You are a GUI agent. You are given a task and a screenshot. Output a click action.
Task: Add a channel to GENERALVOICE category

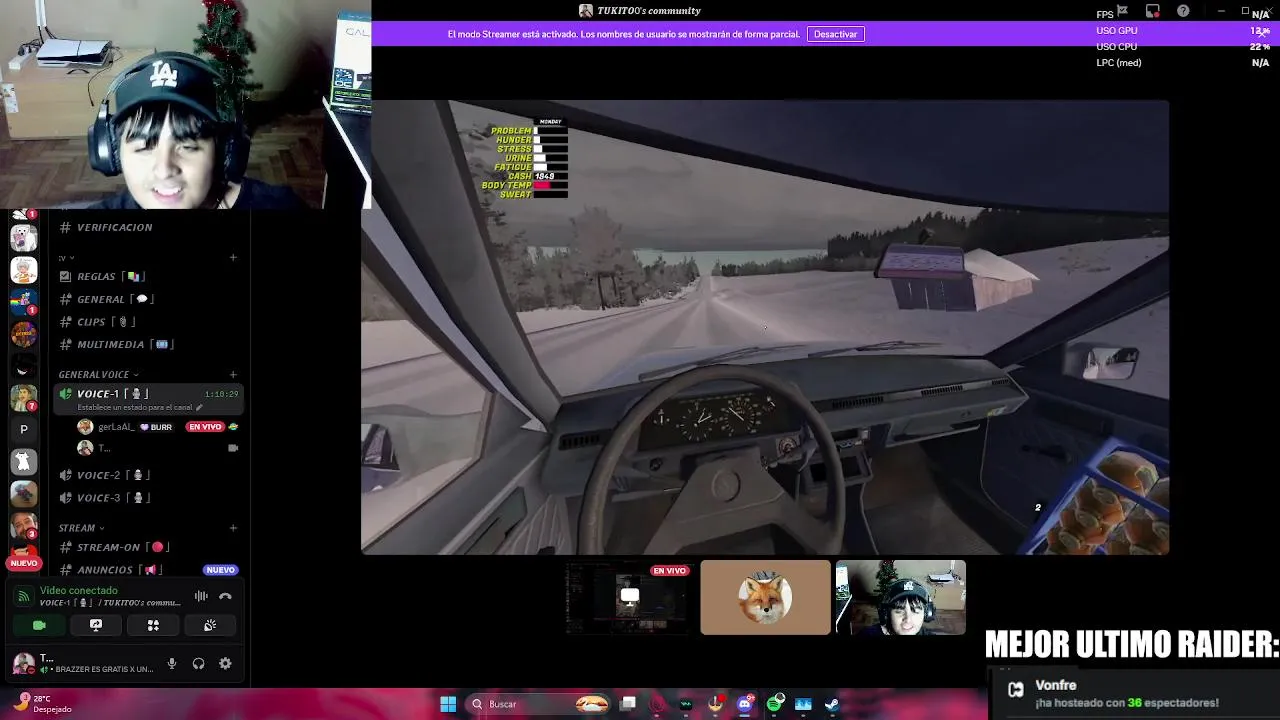[x=233, y=374]
